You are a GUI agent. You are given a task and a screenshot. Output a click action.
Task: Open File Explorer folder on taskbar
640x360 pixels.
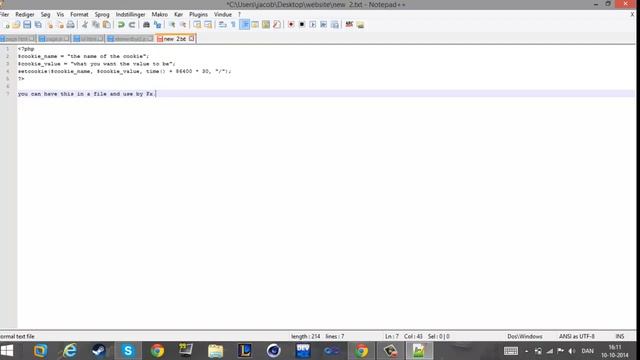coord(216,351)
